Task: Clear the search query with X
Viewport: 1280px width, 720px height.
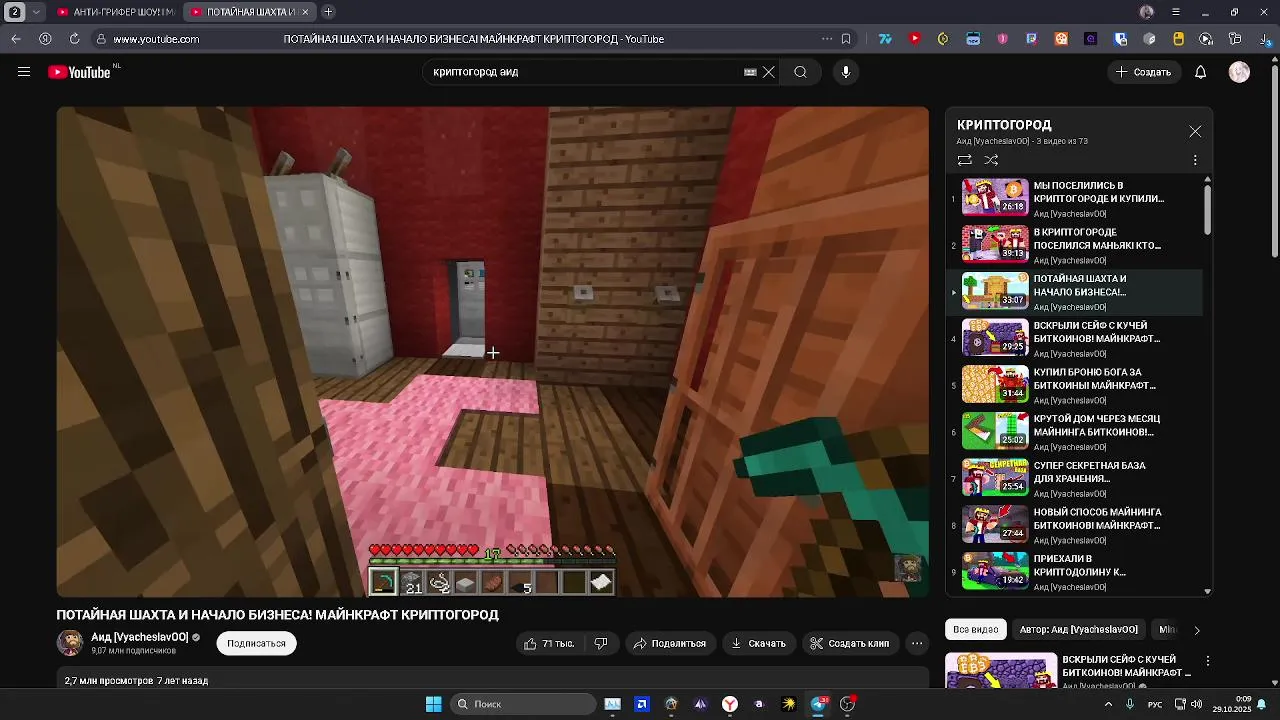Action: coord(769,72)
